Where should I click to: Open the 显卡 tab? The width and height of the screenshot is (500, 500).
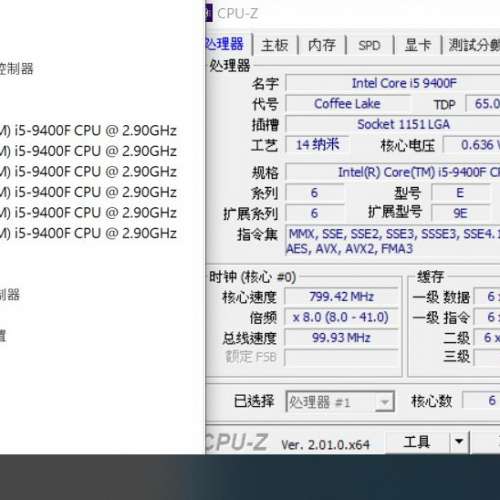[418, 45]
